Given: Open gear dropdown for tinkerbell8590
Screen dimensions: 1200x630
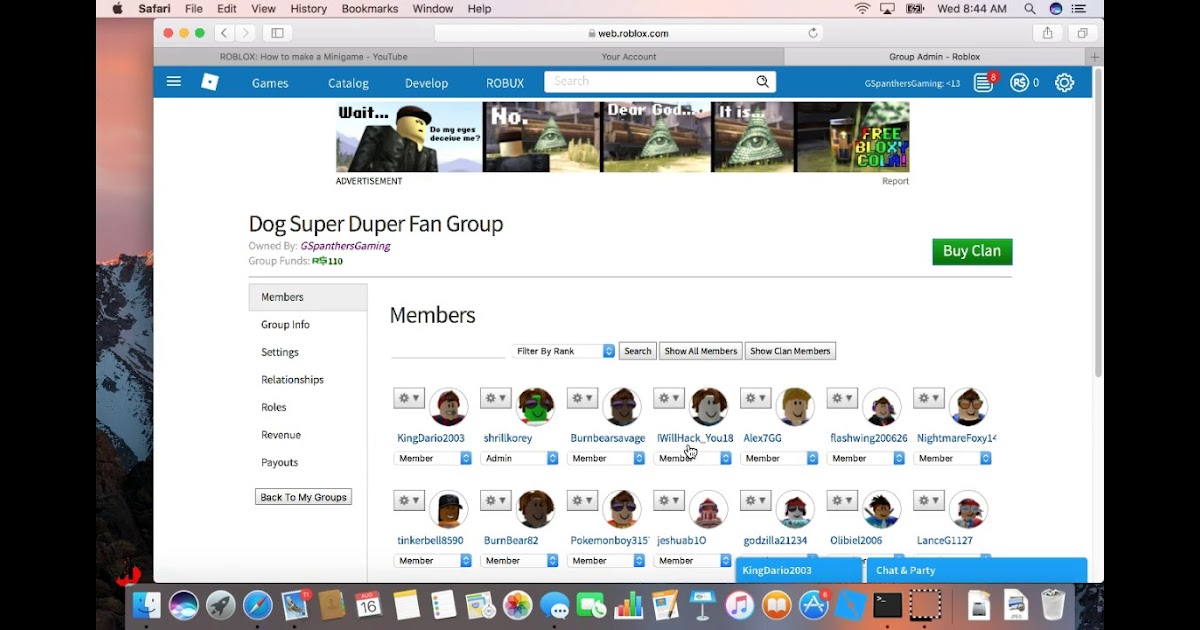Looking at the screenshot, I should pos(409,500).
